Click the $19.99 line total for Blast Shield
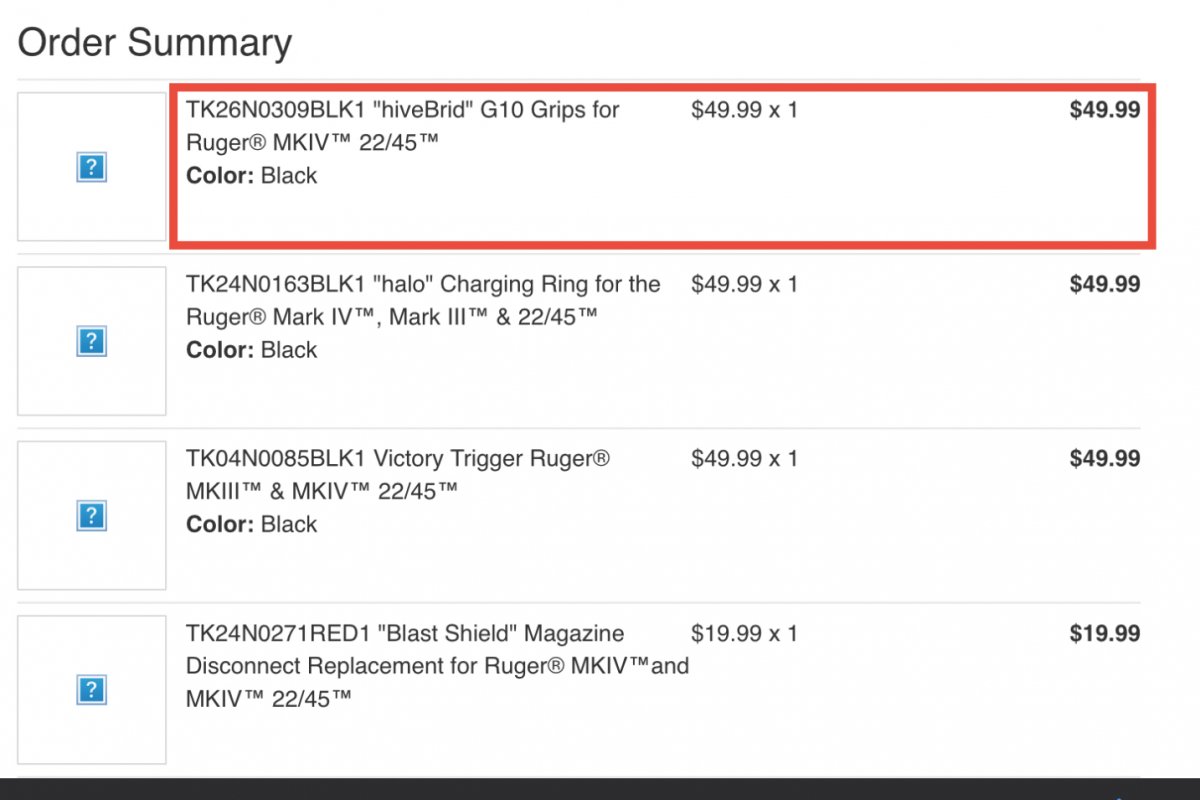 tap(1105, 634)
